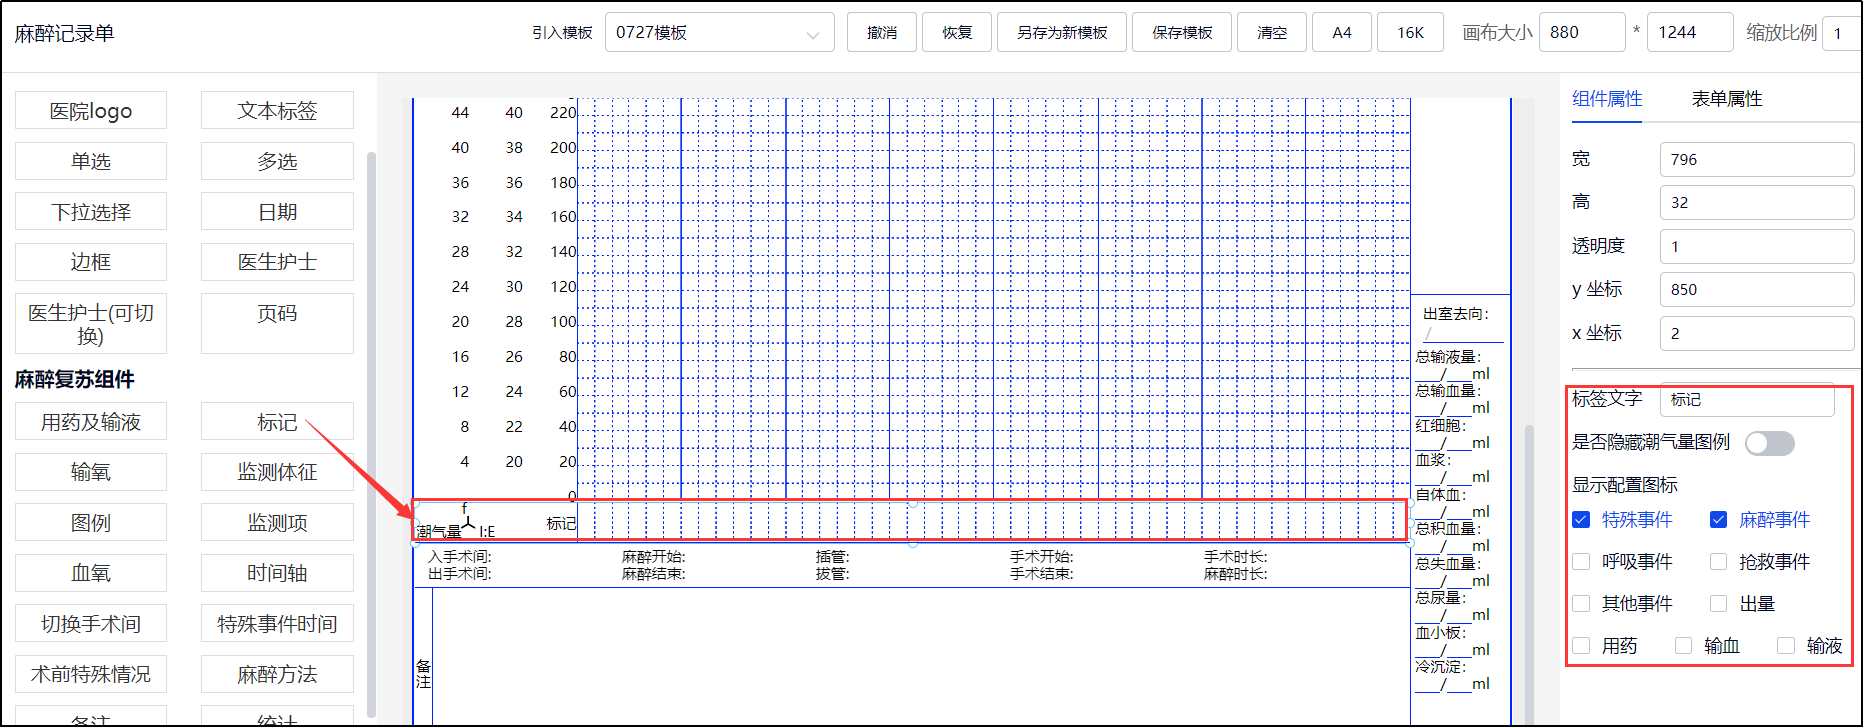
Task: Check the 出量 checkbox
Action: coord(1718,604)
